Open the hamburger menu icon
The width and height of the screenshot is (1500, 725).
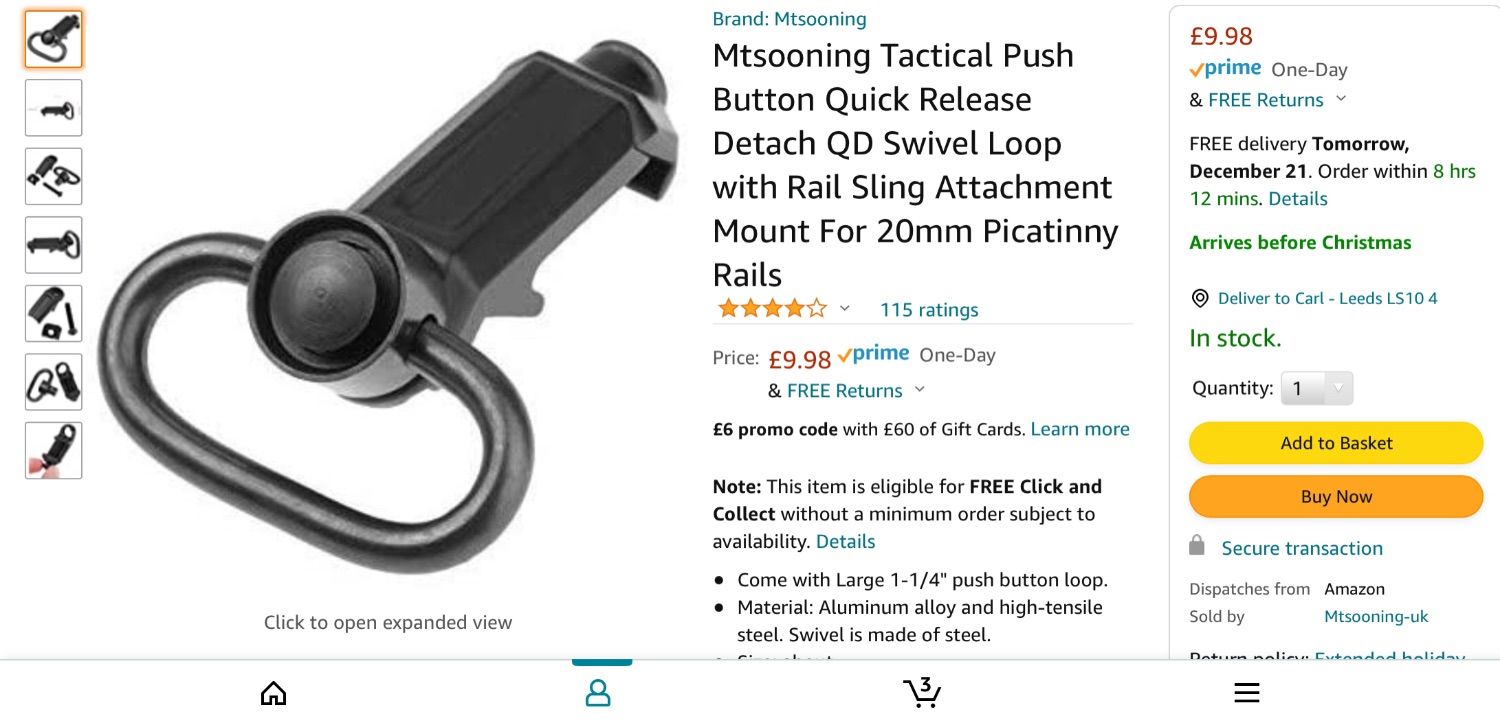(1246, 693)
